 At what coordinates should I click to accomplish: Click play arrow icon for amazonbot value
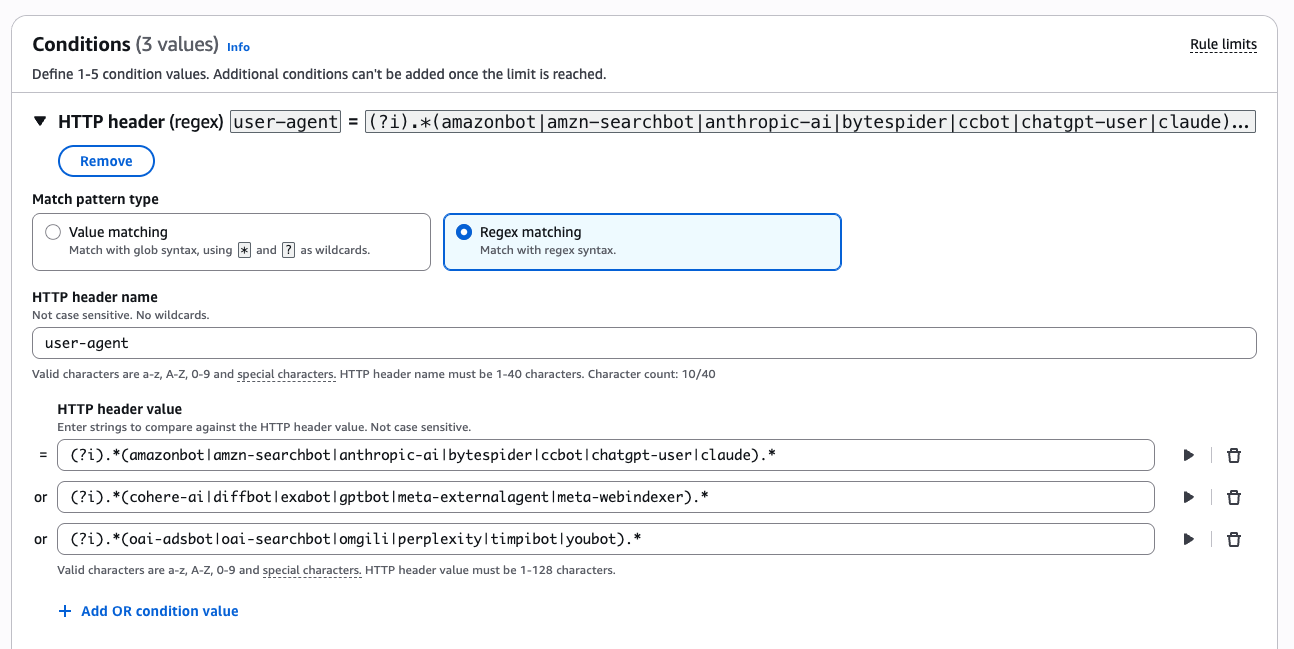click(1188, 455)
